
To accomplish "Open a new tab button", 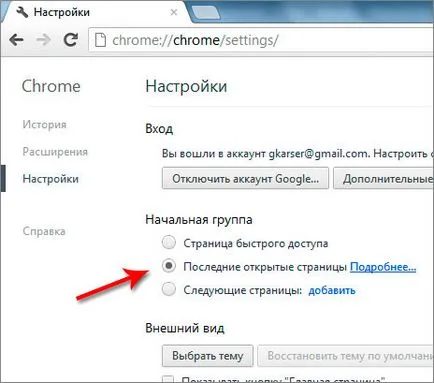I will (x=206, y=12).
